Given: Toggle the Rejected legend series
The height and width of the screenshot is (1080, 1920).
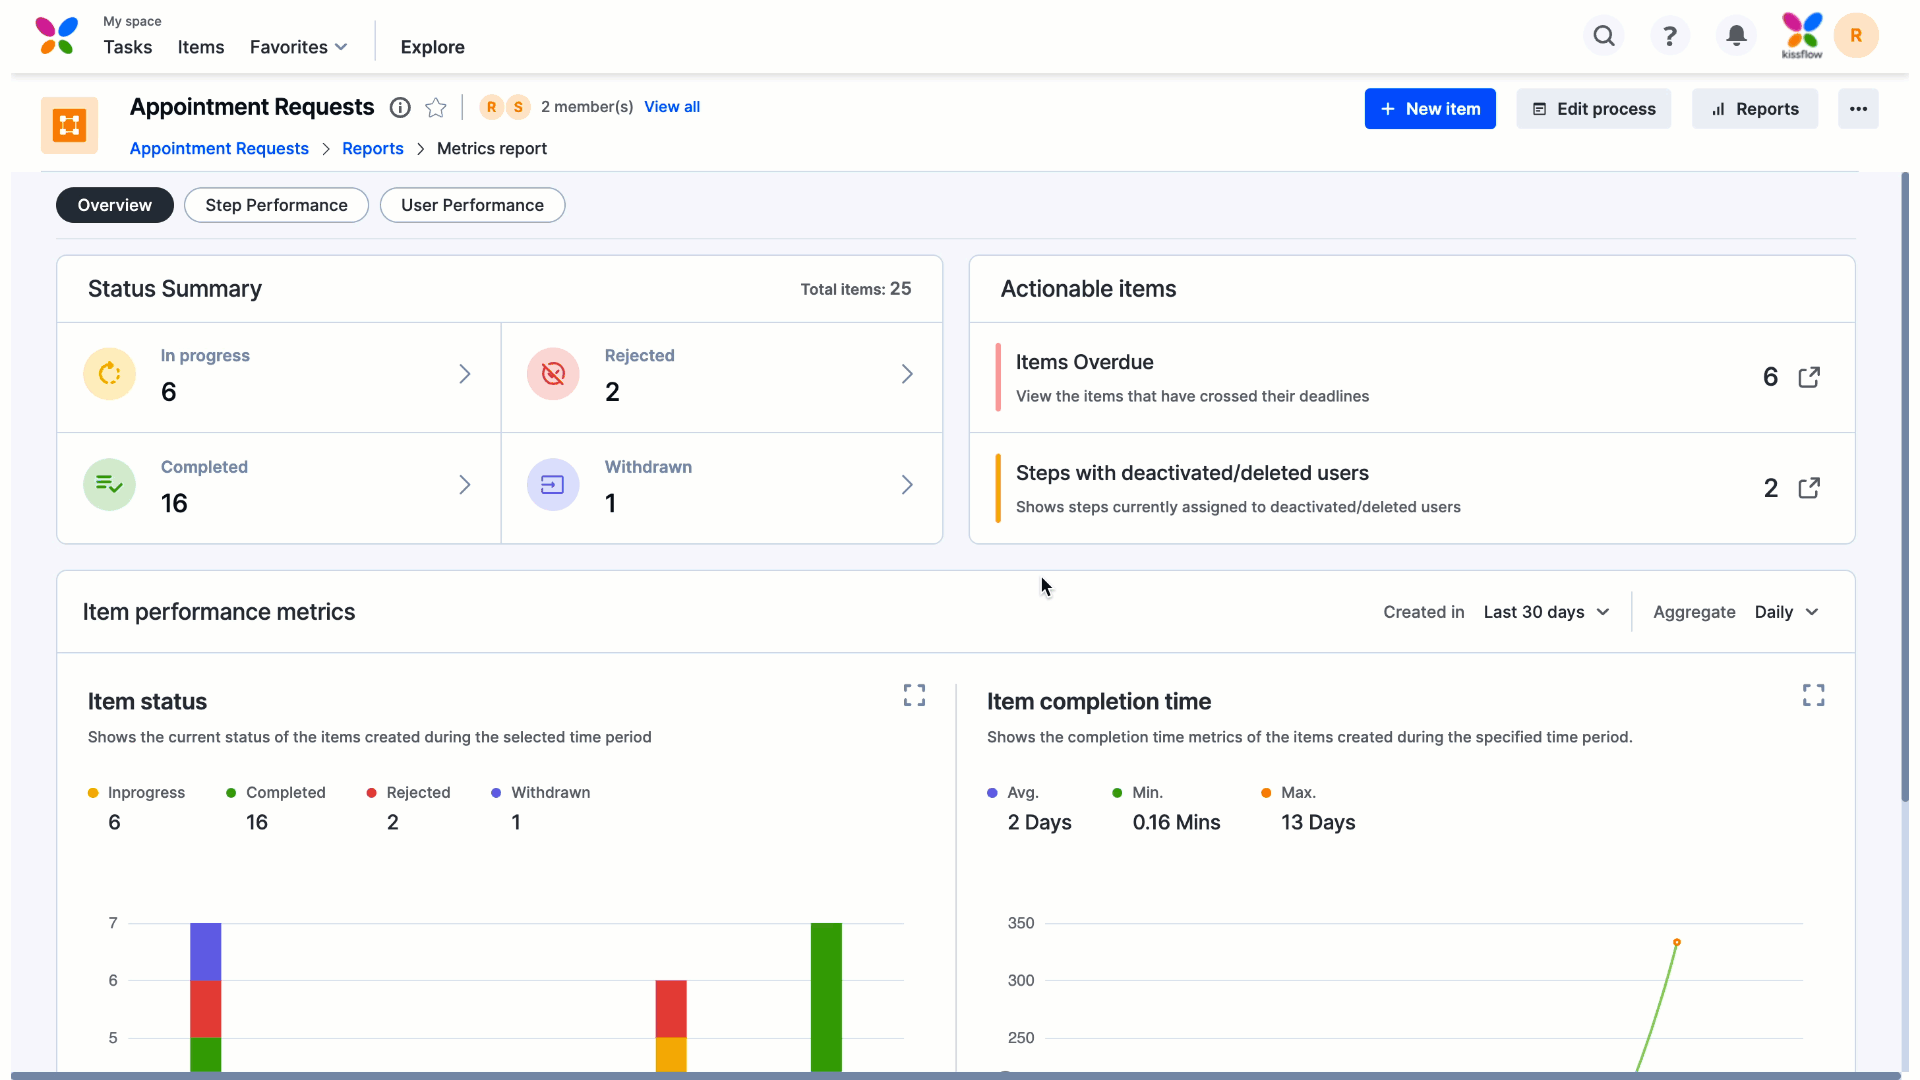Looking at the screenshot, I should click(x=417, y=792).
